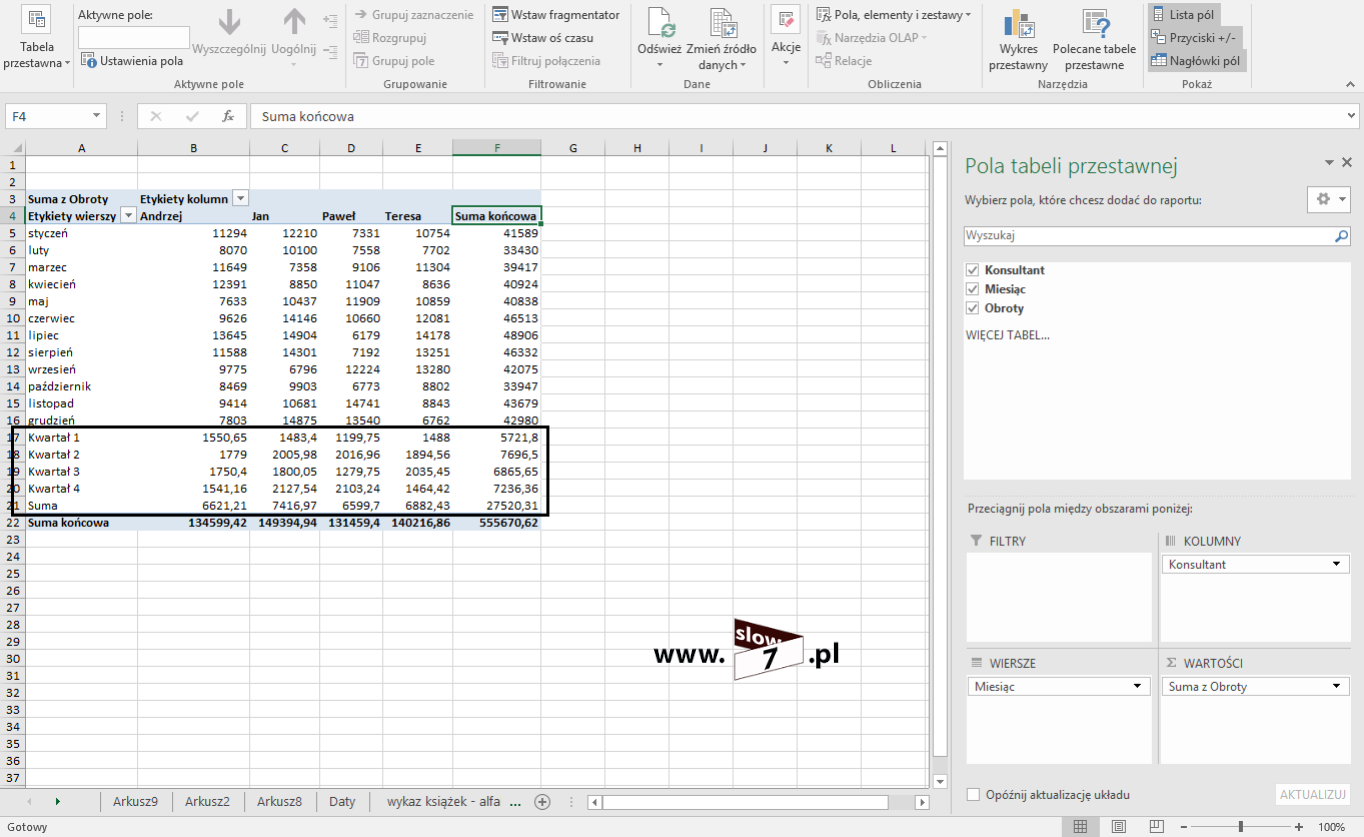Click Grupuj pole command
1364x837 pixels.
(394, 61)
